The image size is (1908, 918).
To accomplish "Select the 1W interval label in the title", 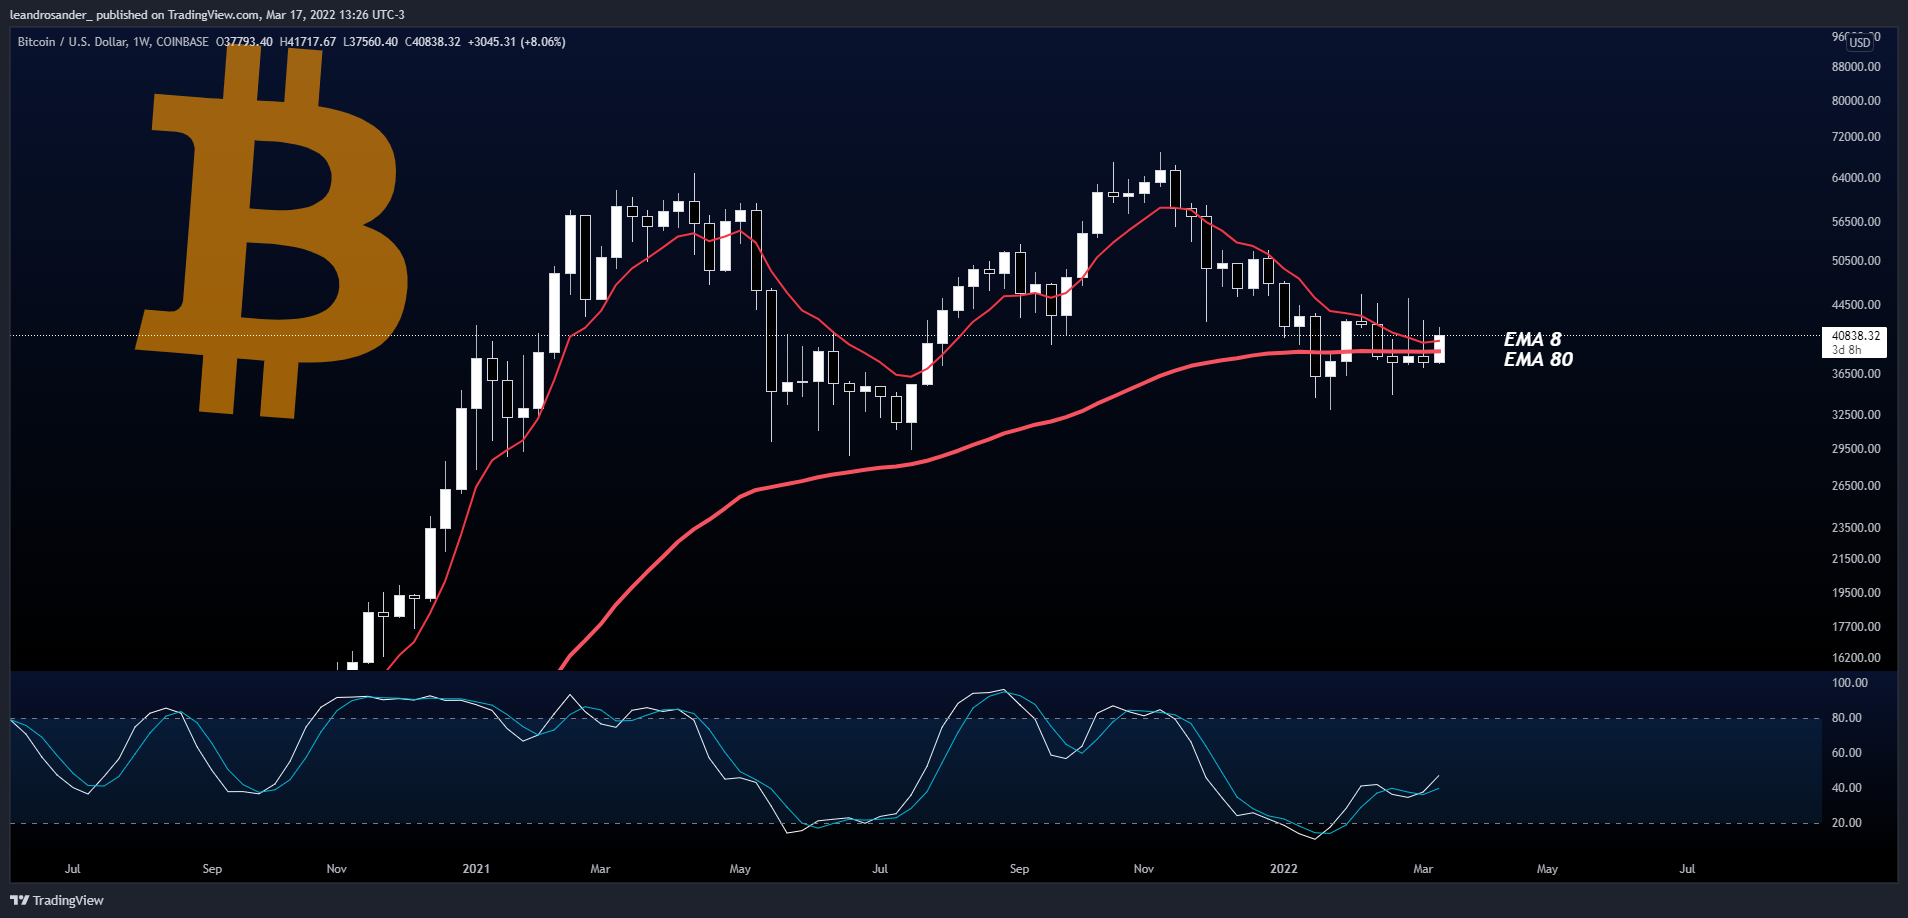I will pos(141,42).
